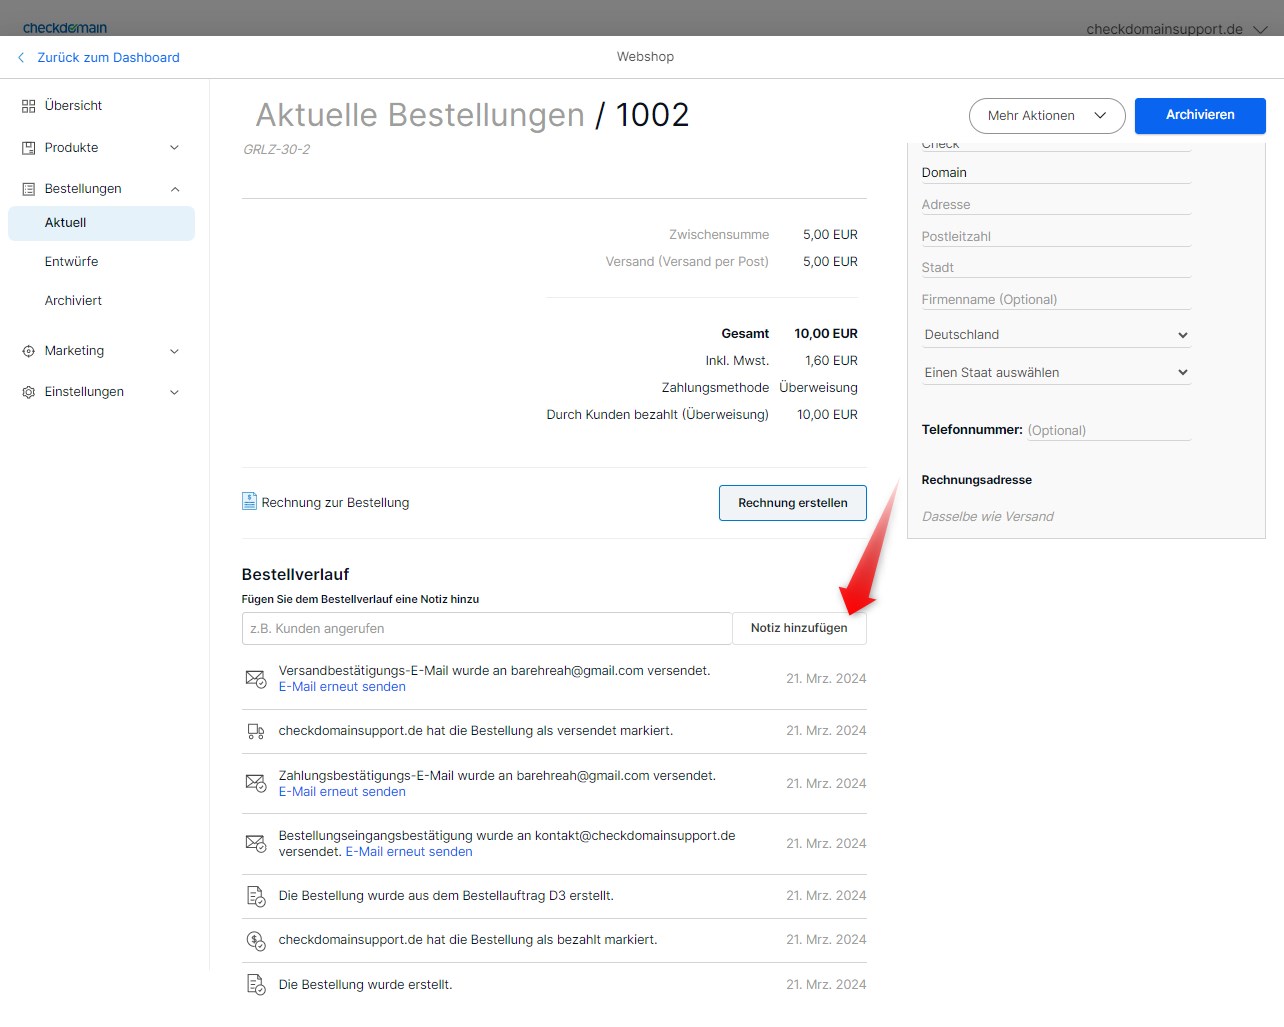This screenshot has width=1284, height=1027.
Task: Click the Bestellungen list icon
Action: [x=28, y=189]
